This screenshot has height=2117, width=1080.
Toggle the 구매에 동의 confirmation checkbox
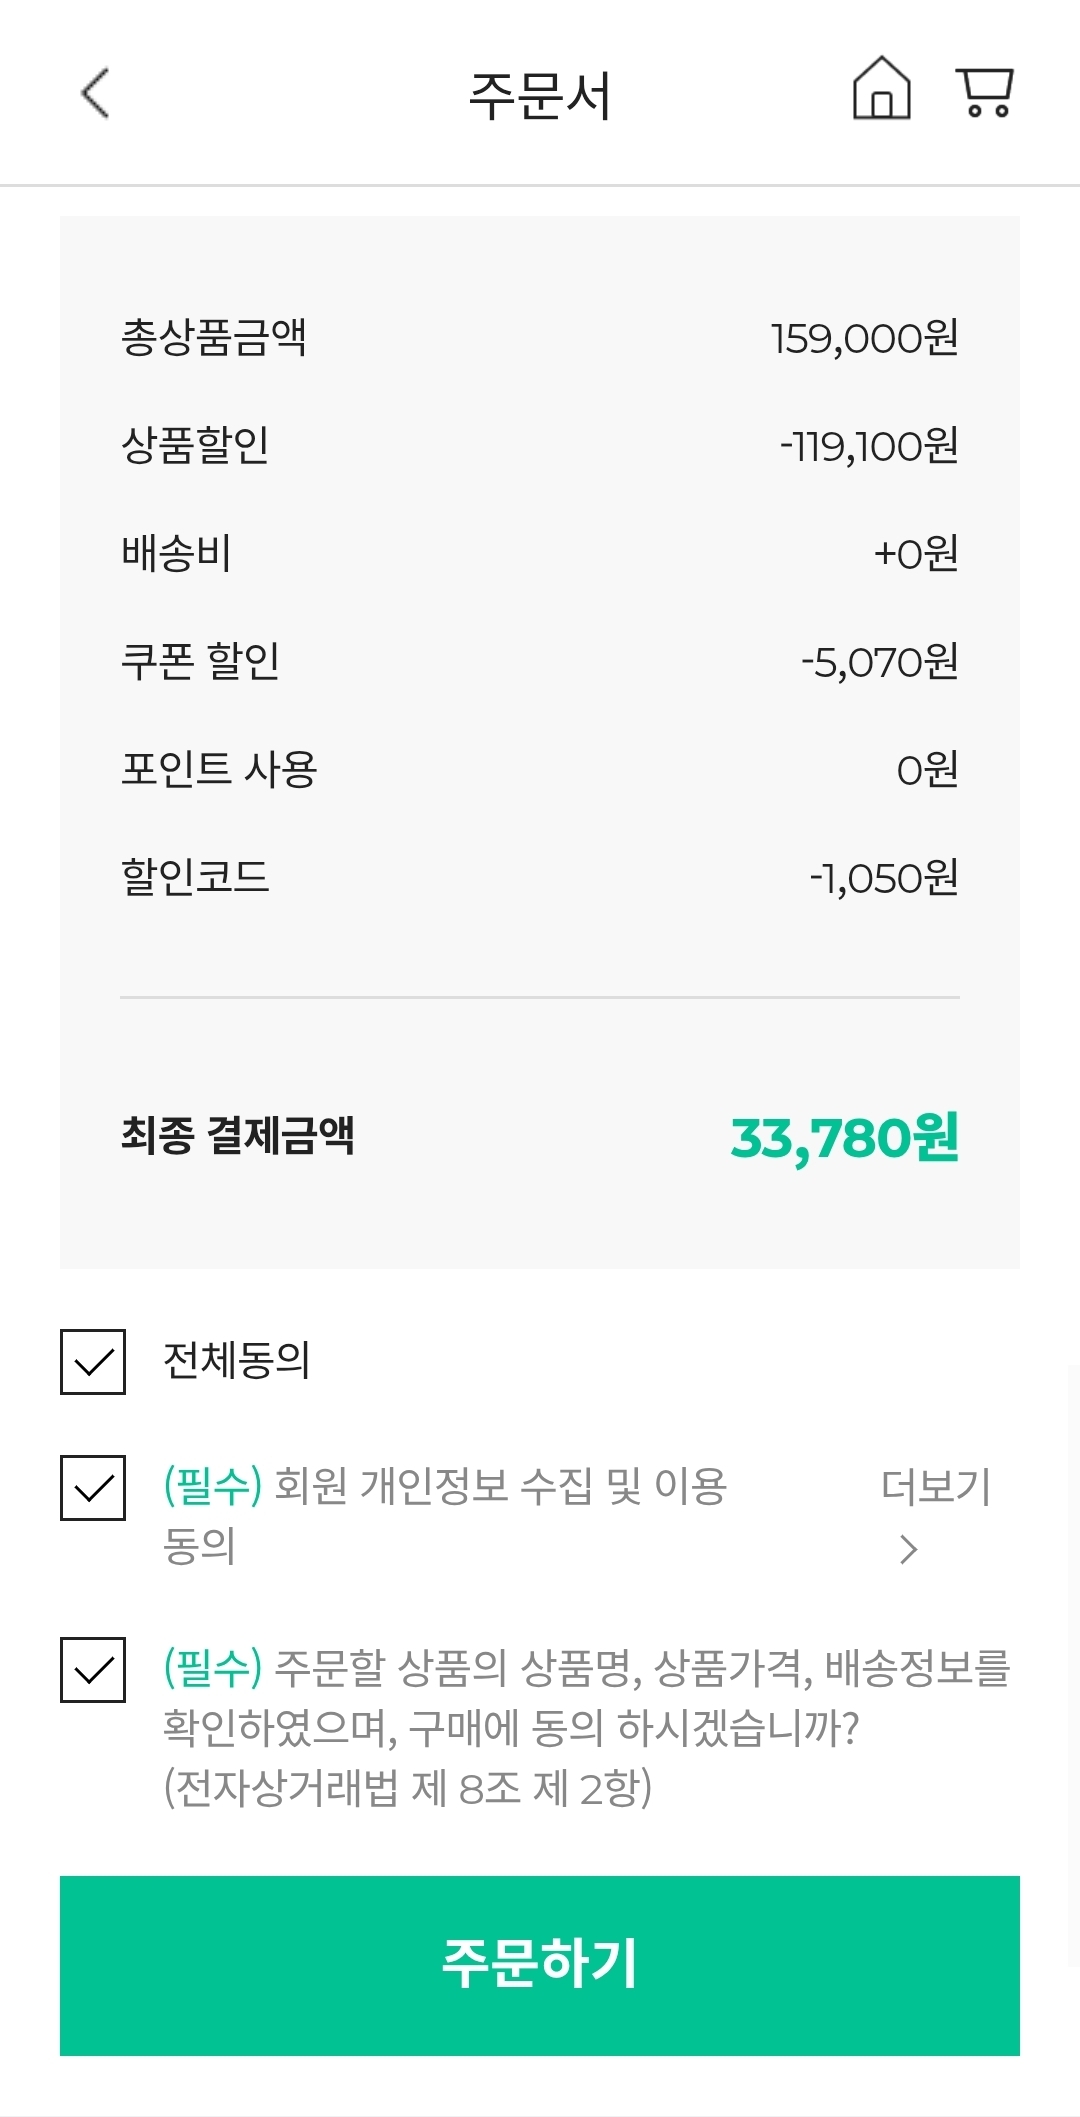point(93,1669)
